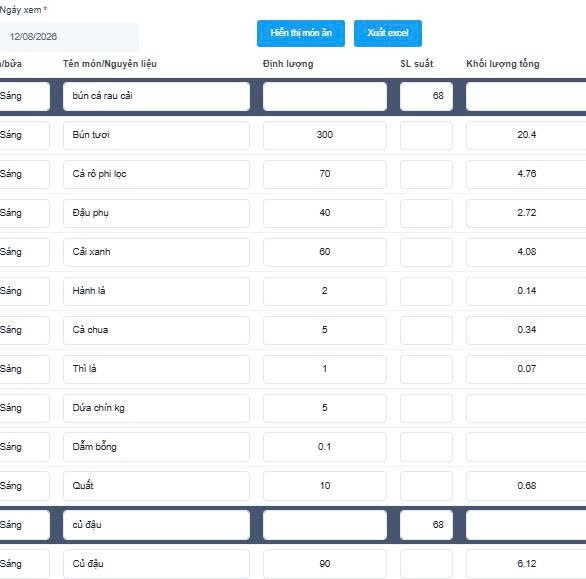Click the 'Hiển thị món ăn' button
586x579 pixels.
(301, 33)
